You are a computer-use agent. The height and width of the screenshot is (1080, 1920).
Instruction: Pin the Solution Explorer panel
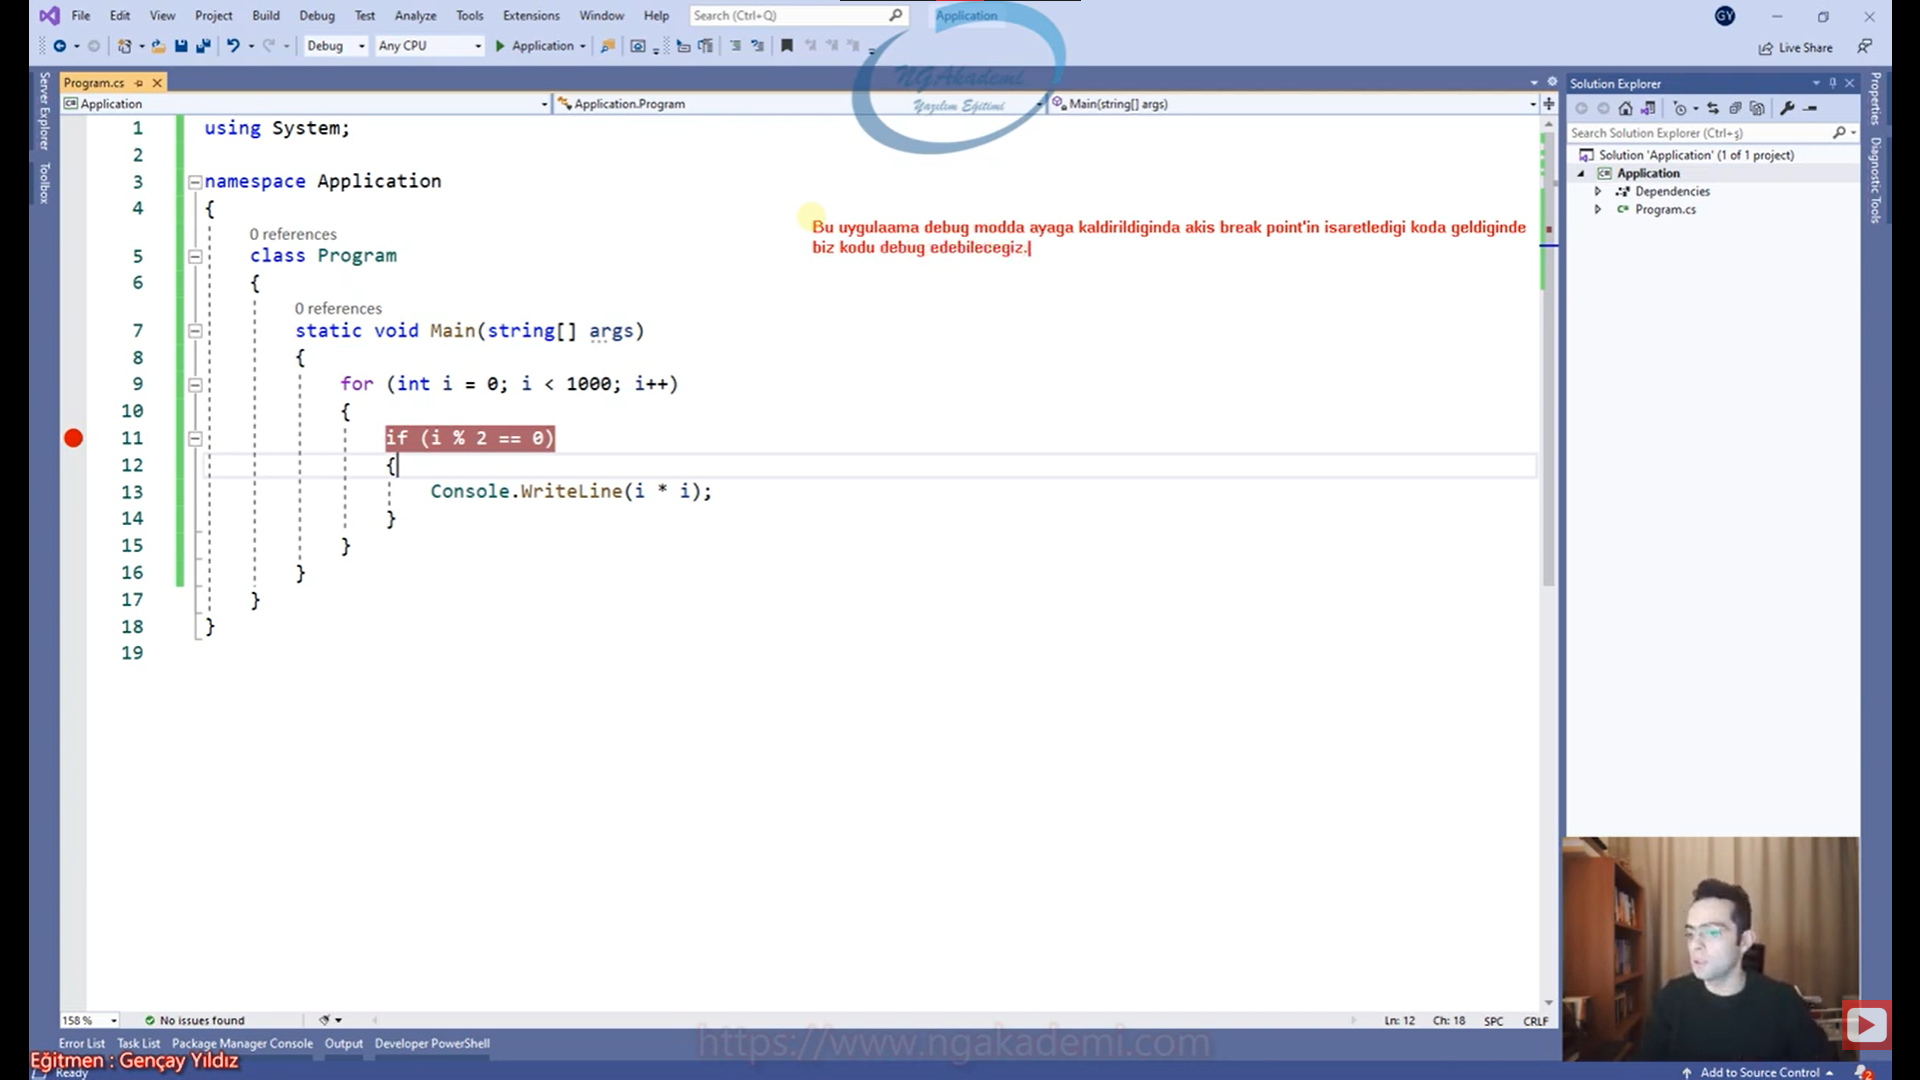[x=1833, y=83]
